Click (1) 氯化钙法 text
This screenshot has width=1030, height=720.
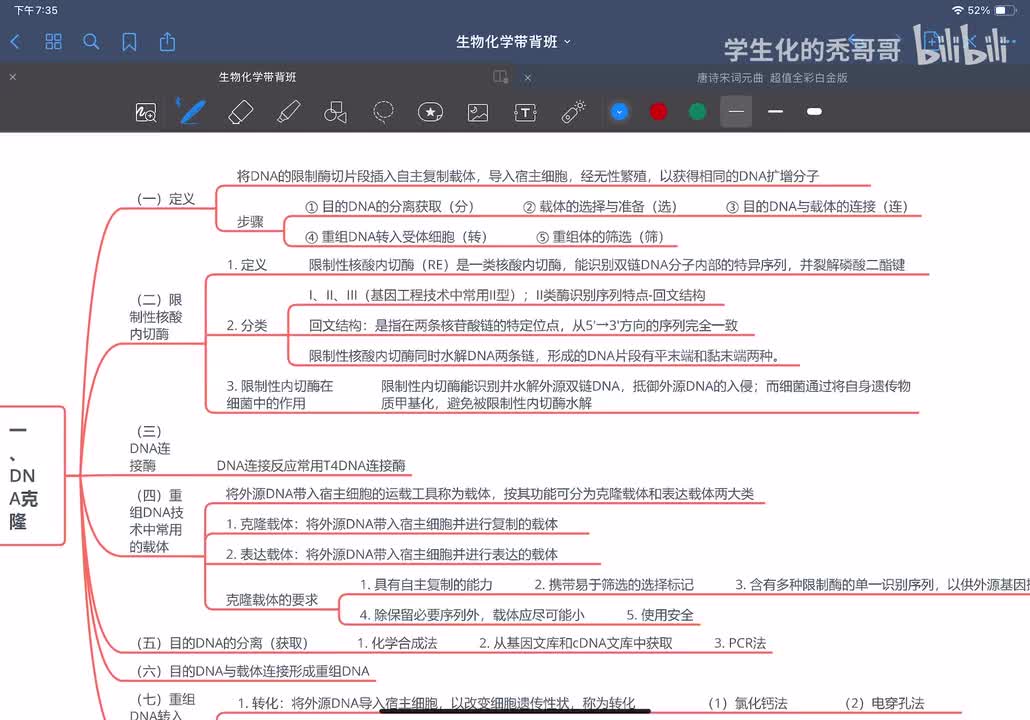(x=748, y=704)
